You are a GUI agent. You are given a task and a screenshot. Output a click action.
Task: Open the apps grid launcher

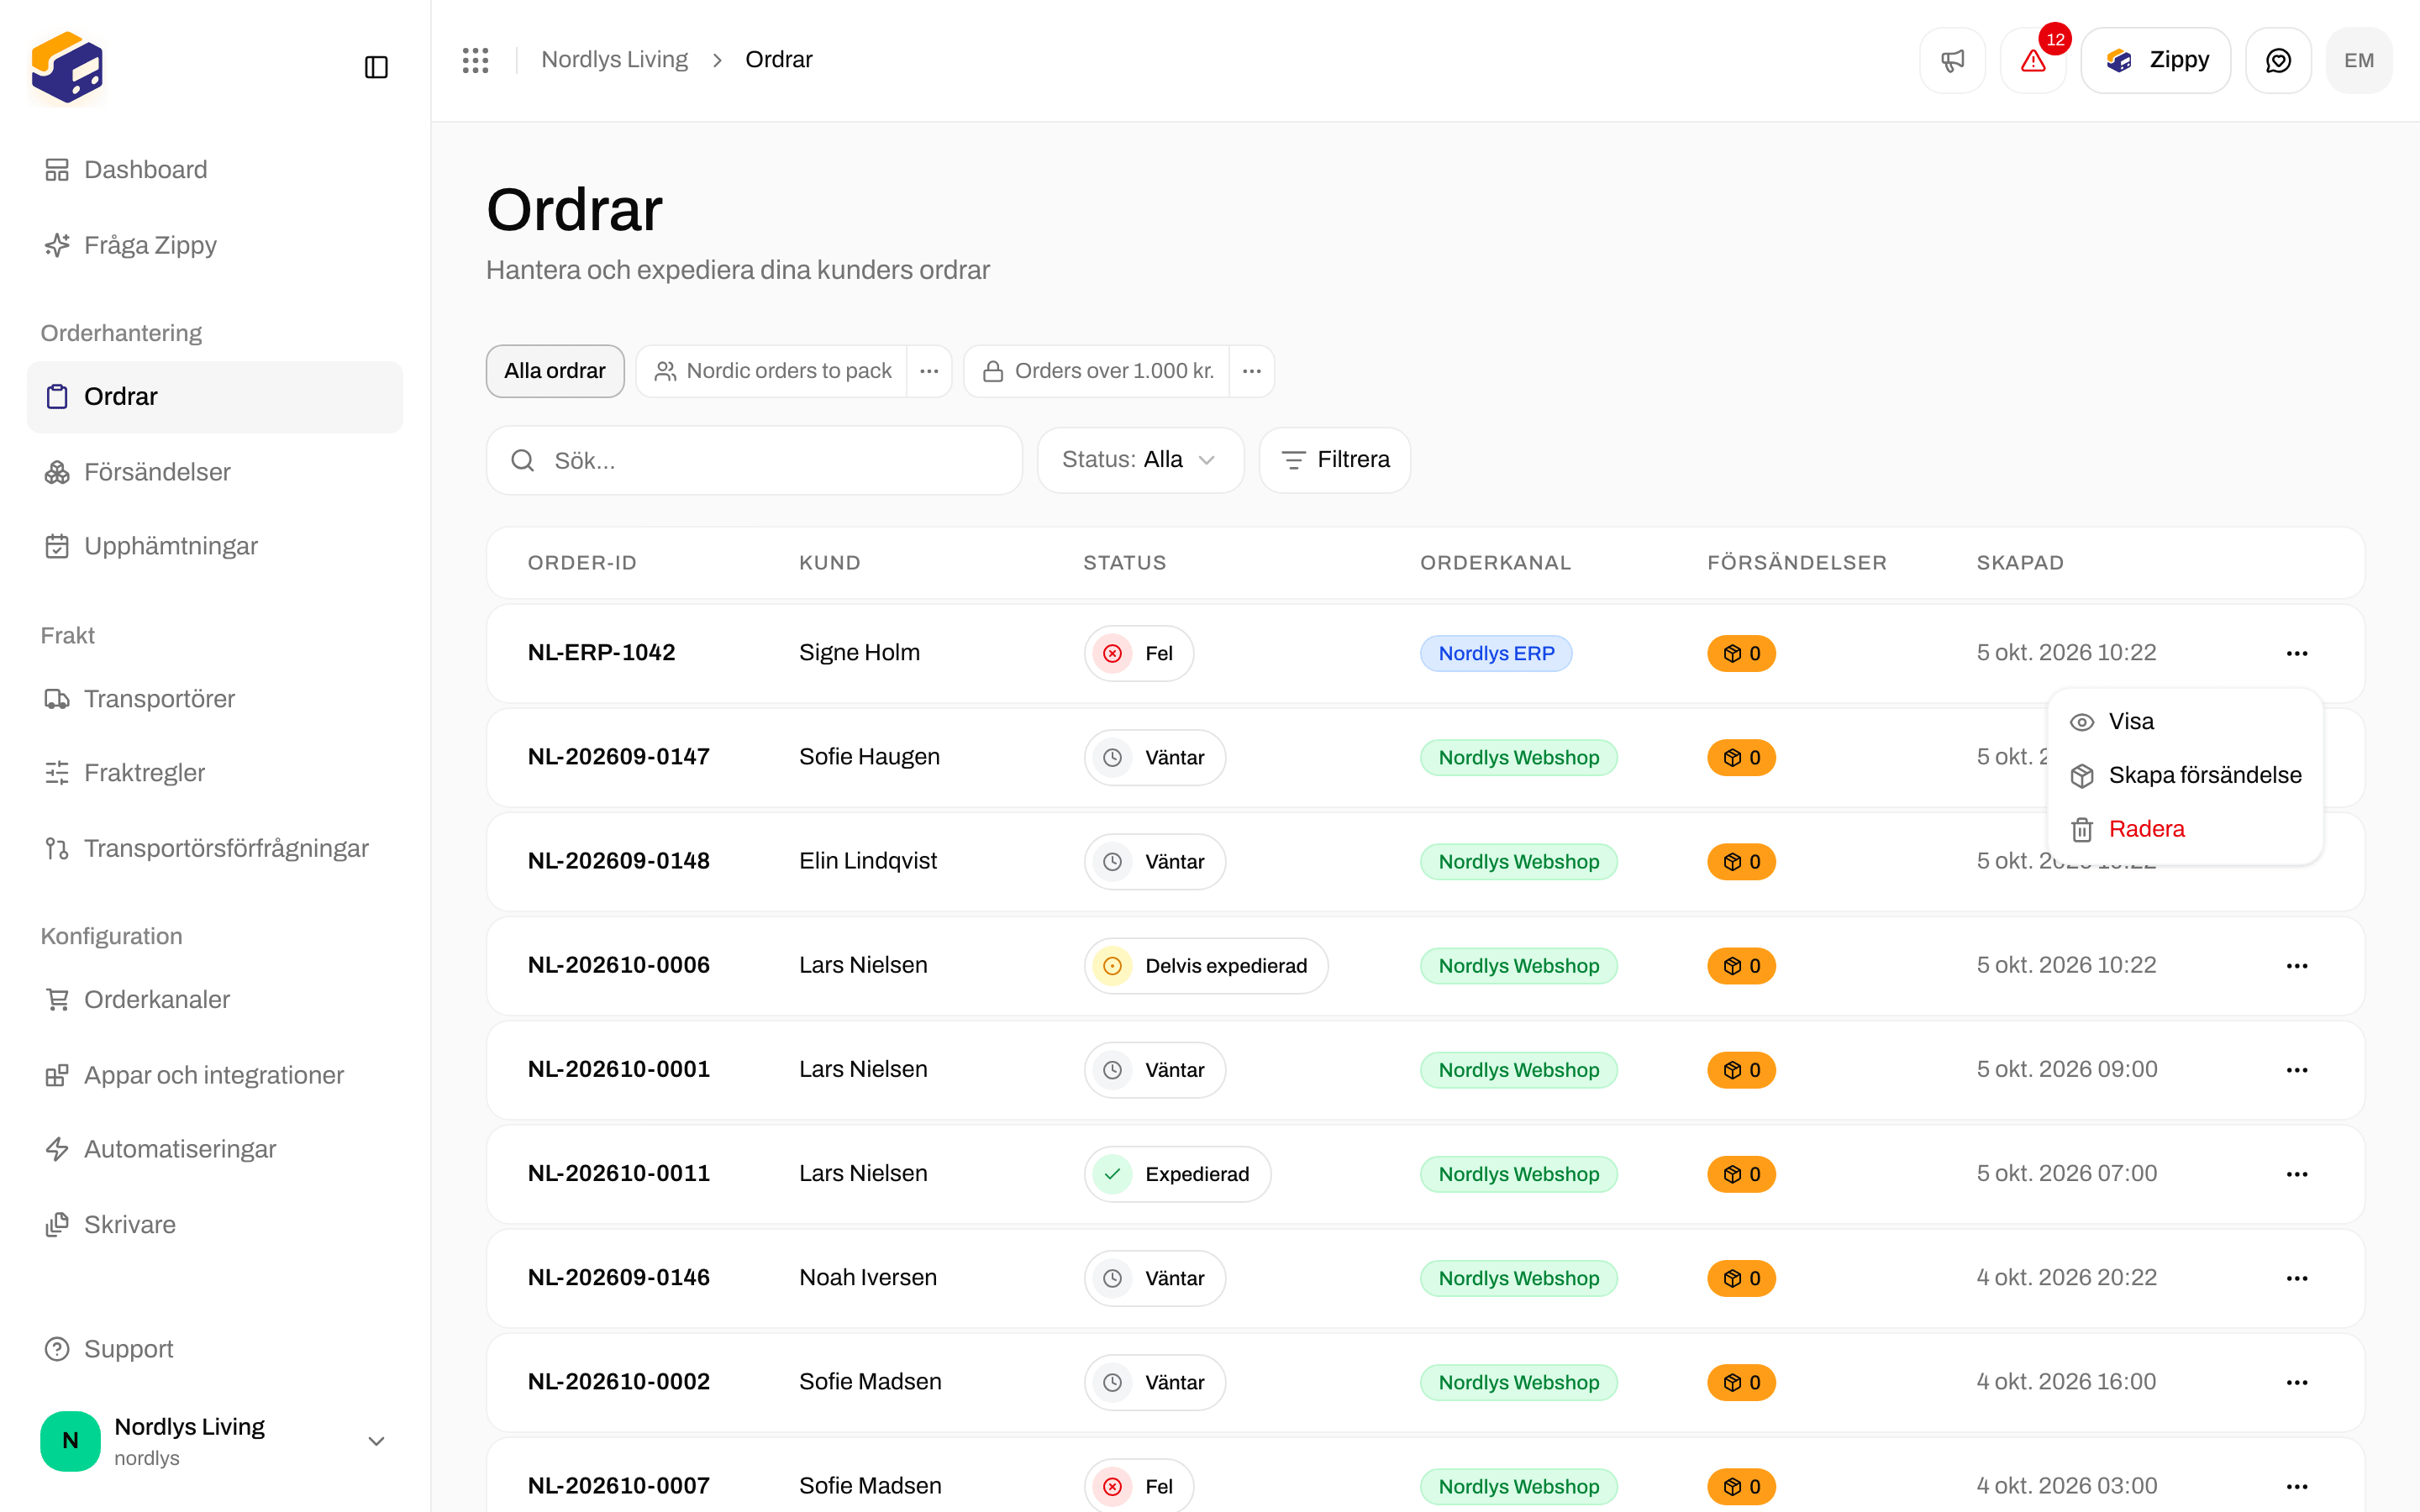click(476, 60)
